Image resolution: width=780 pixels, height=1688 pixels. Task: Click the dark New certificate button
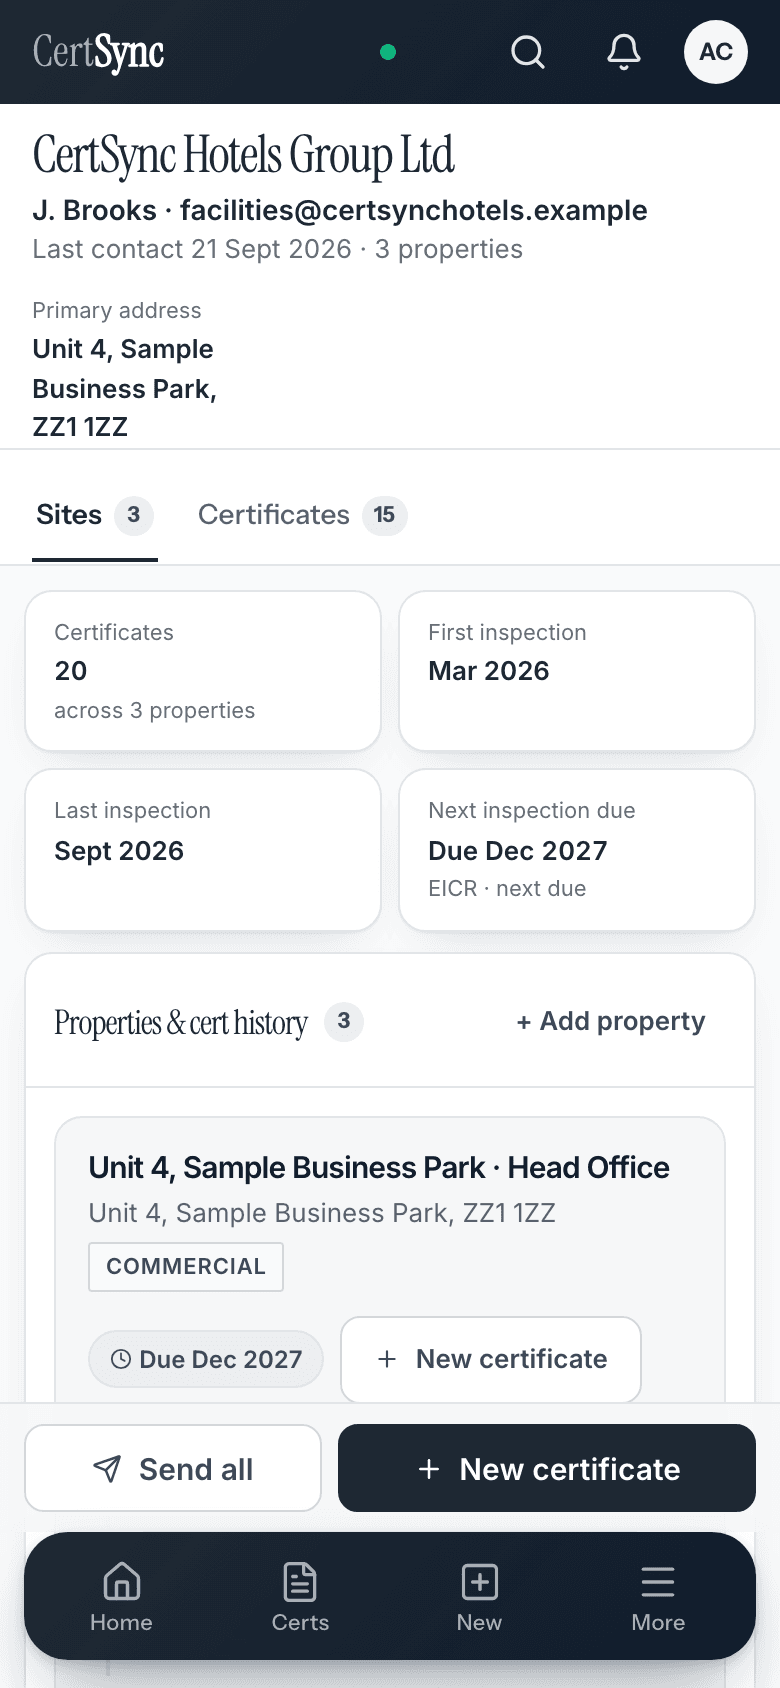tap(547, 1468)
